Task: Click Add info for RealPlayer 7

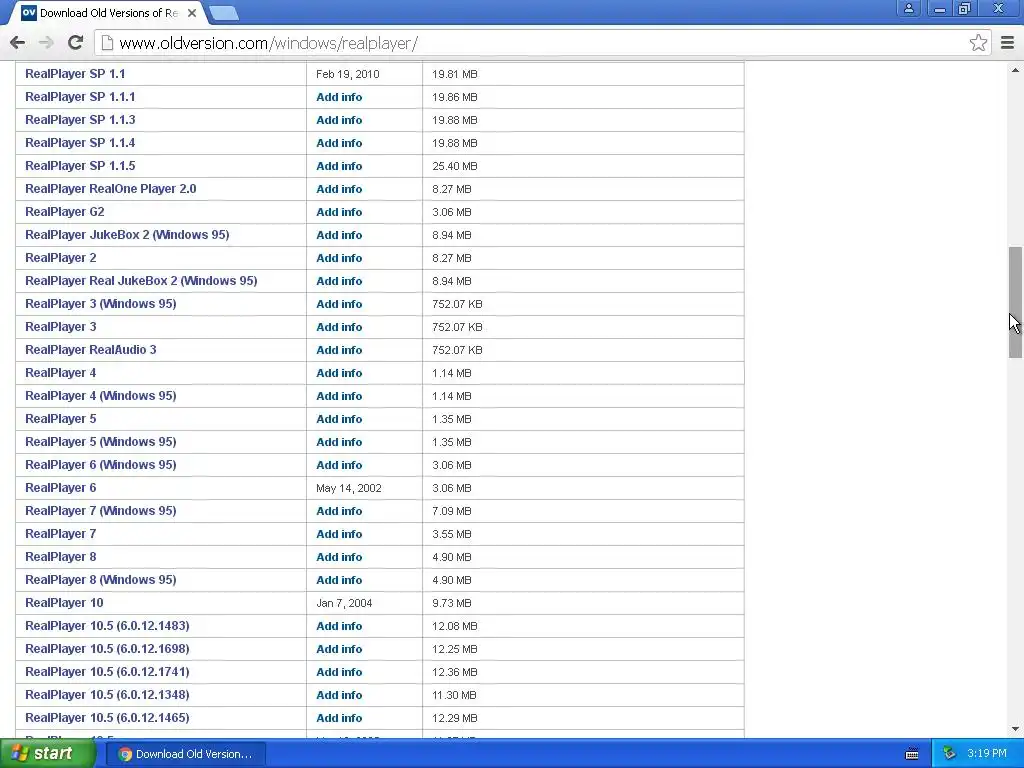Action: coord(339,534)
